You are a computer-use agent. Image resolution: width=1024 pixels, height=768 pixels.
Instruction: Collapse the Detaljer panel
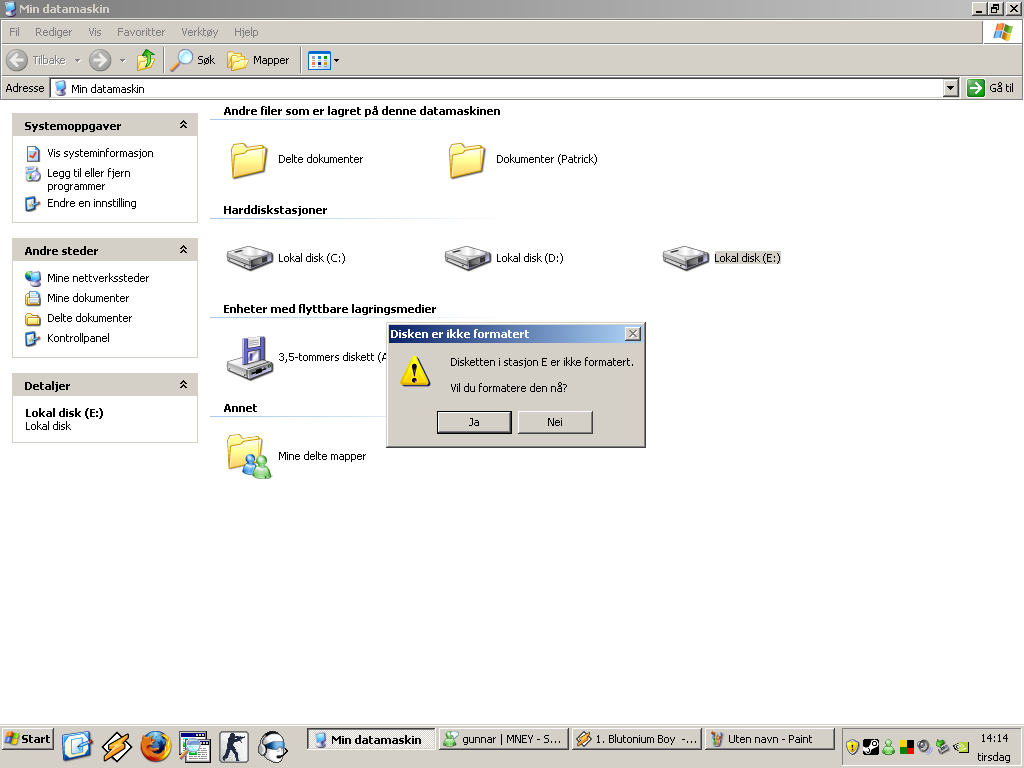pos(184,385)
